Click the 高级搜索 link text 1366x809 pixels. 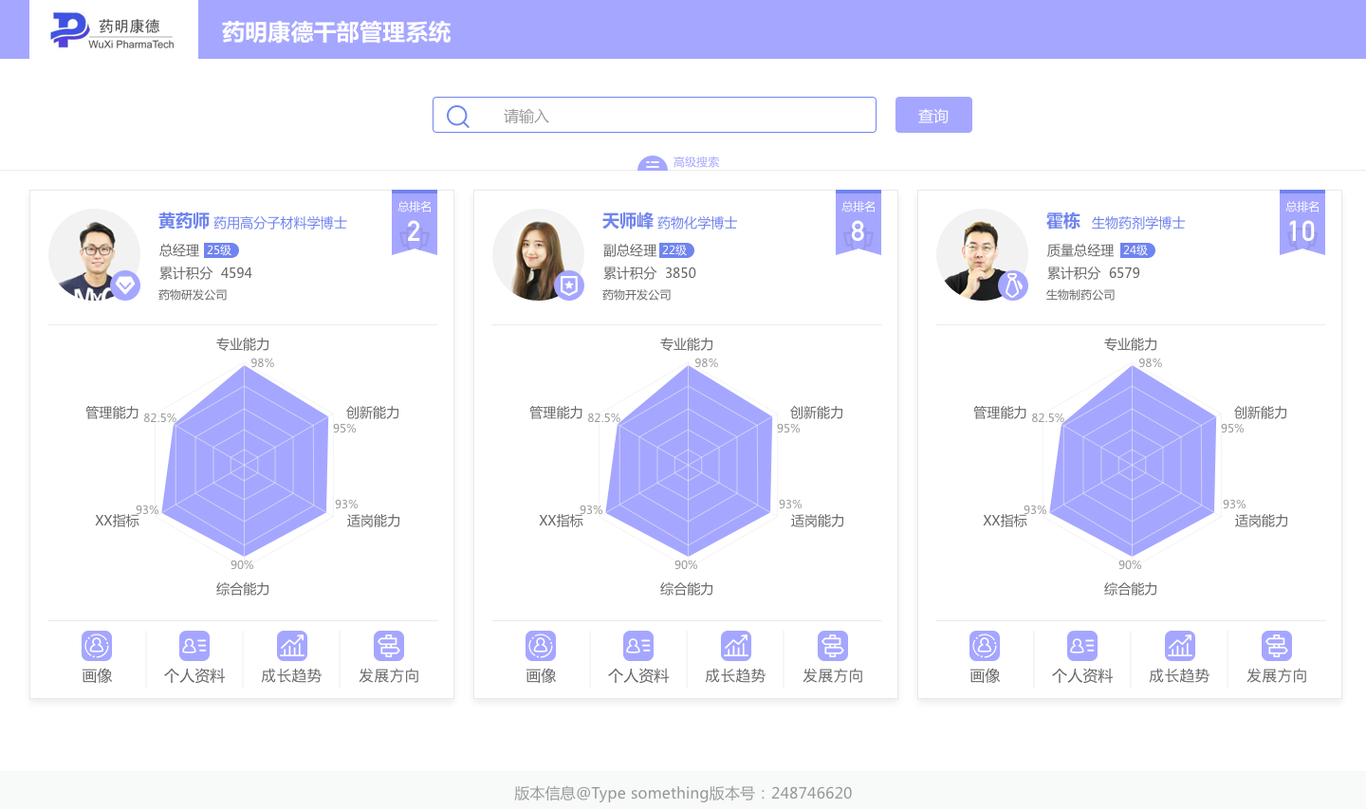click(x=696, y=162)
